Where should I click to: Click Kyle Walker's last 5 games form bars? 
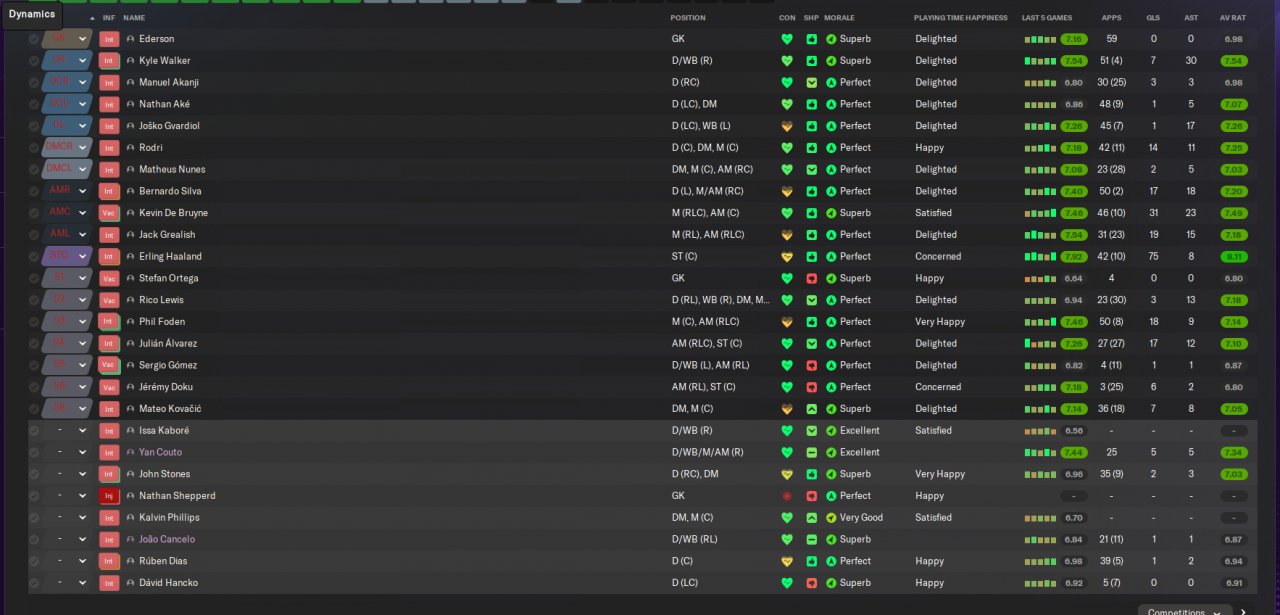coord(1040,61)
